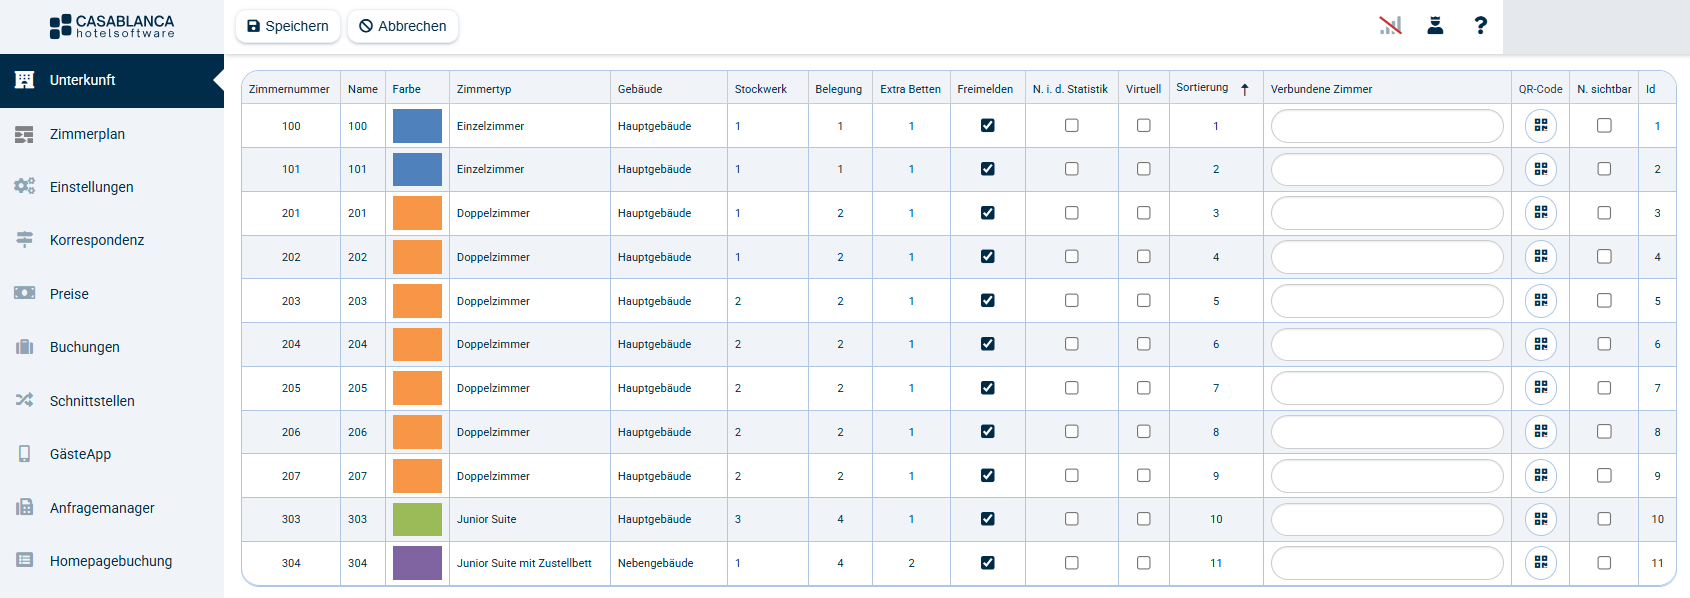This screenshot has width=1690, height=598.
Task: Check N. i. d. Statistik for room 205
Action: click(x=1072, y=388)
